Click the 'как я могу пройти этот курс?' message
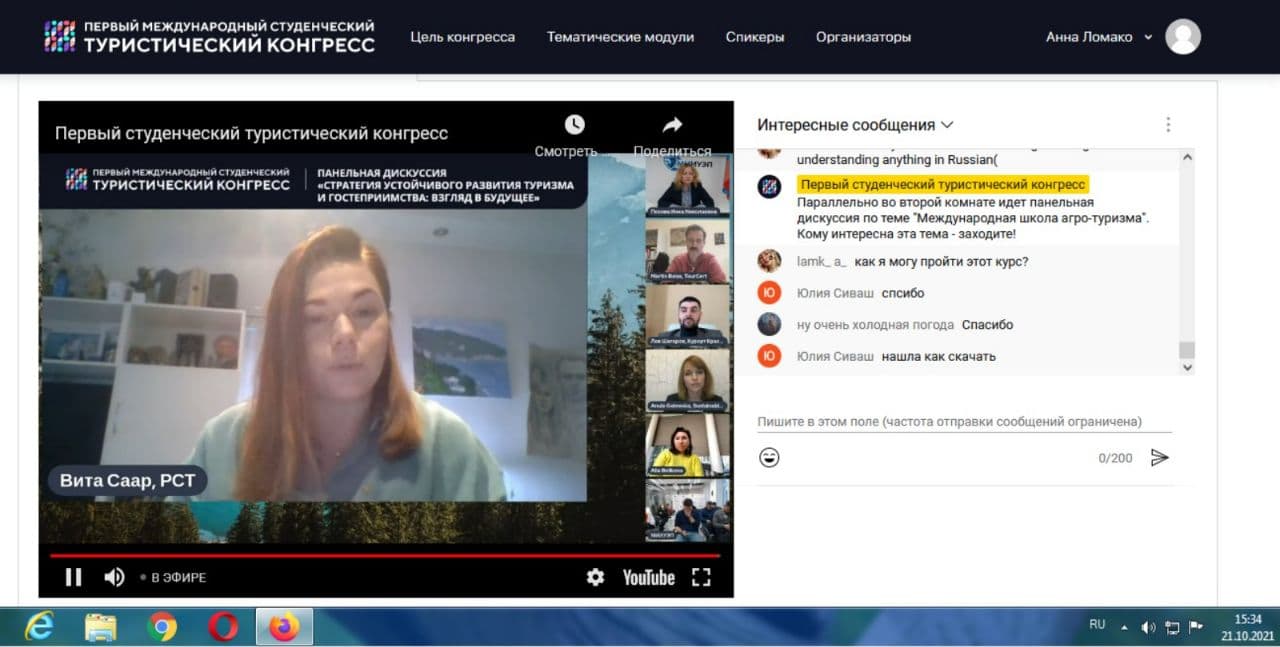This screenshot has width=1280, height=647. click(942, 261)
